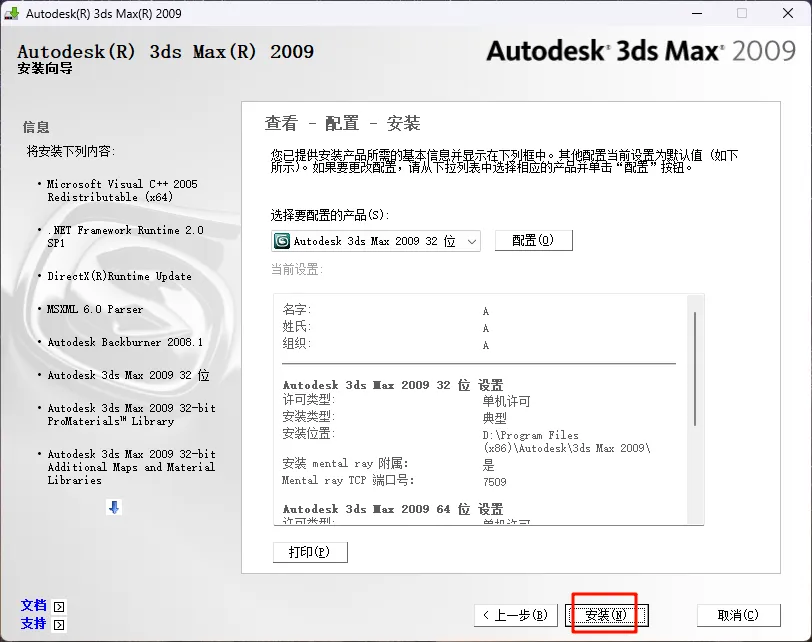The image size is (812, 642).
Task: Click the Autodesk 3ds Max 2009 32 位 设置 heading
Action: [393, 385]
